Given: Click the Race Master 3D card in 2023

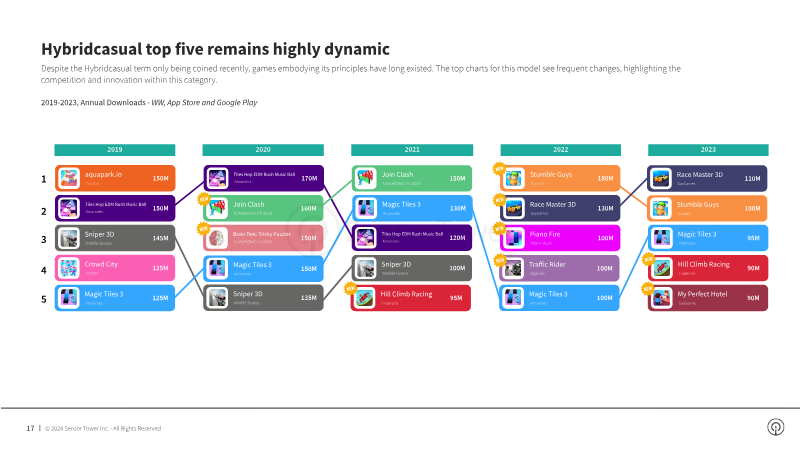Looking at the screenshot, I should click(707, 179).
